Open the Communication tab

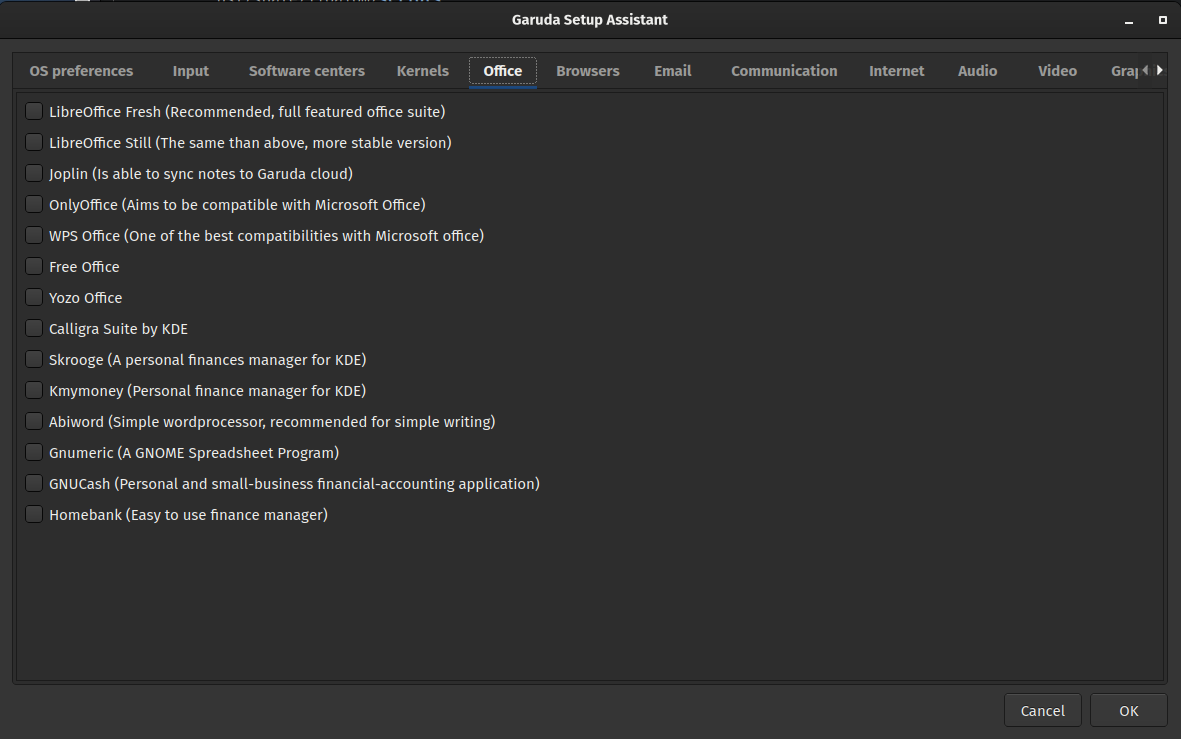[x=784, y=71]
